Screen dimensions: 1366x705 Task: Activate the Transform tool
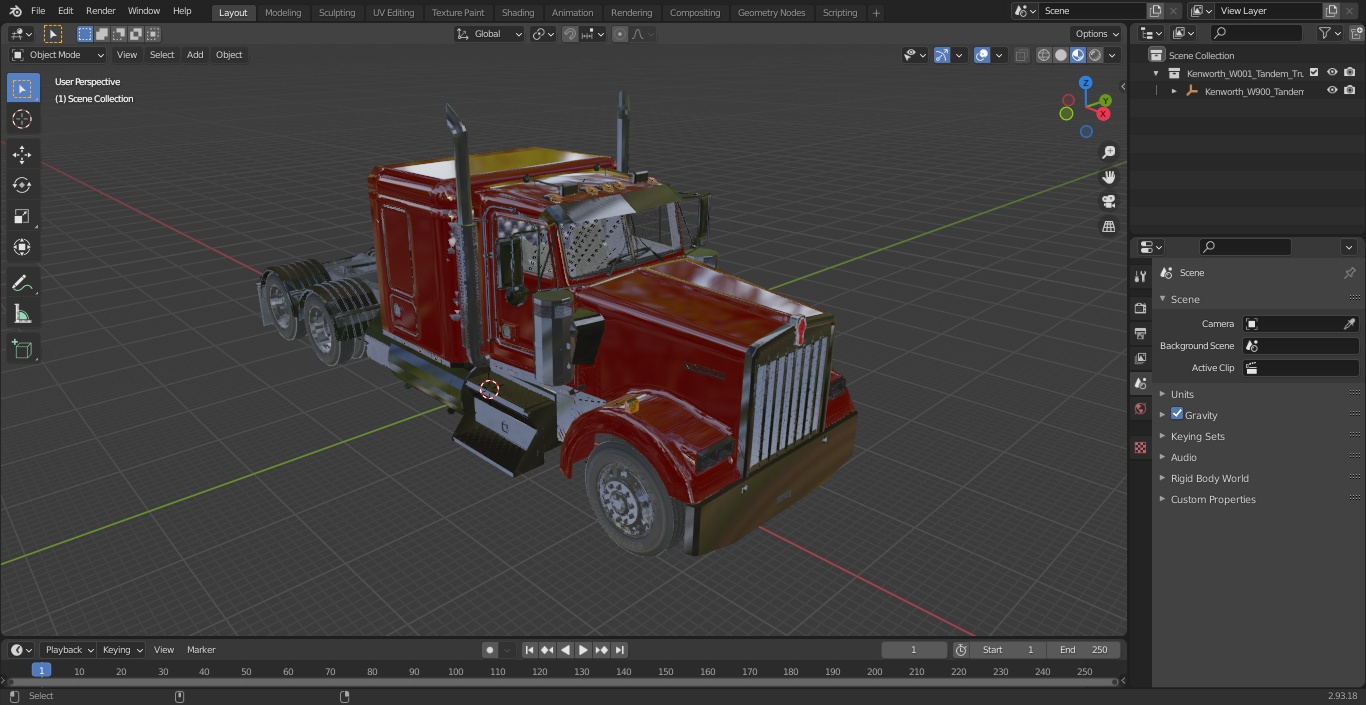click(22, 247)
